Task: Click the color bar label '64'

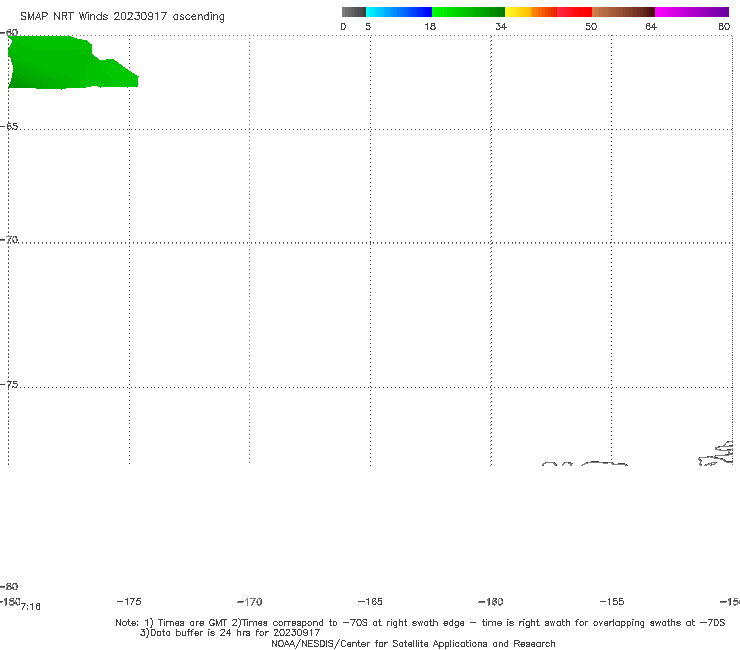Action: (651, 26)
